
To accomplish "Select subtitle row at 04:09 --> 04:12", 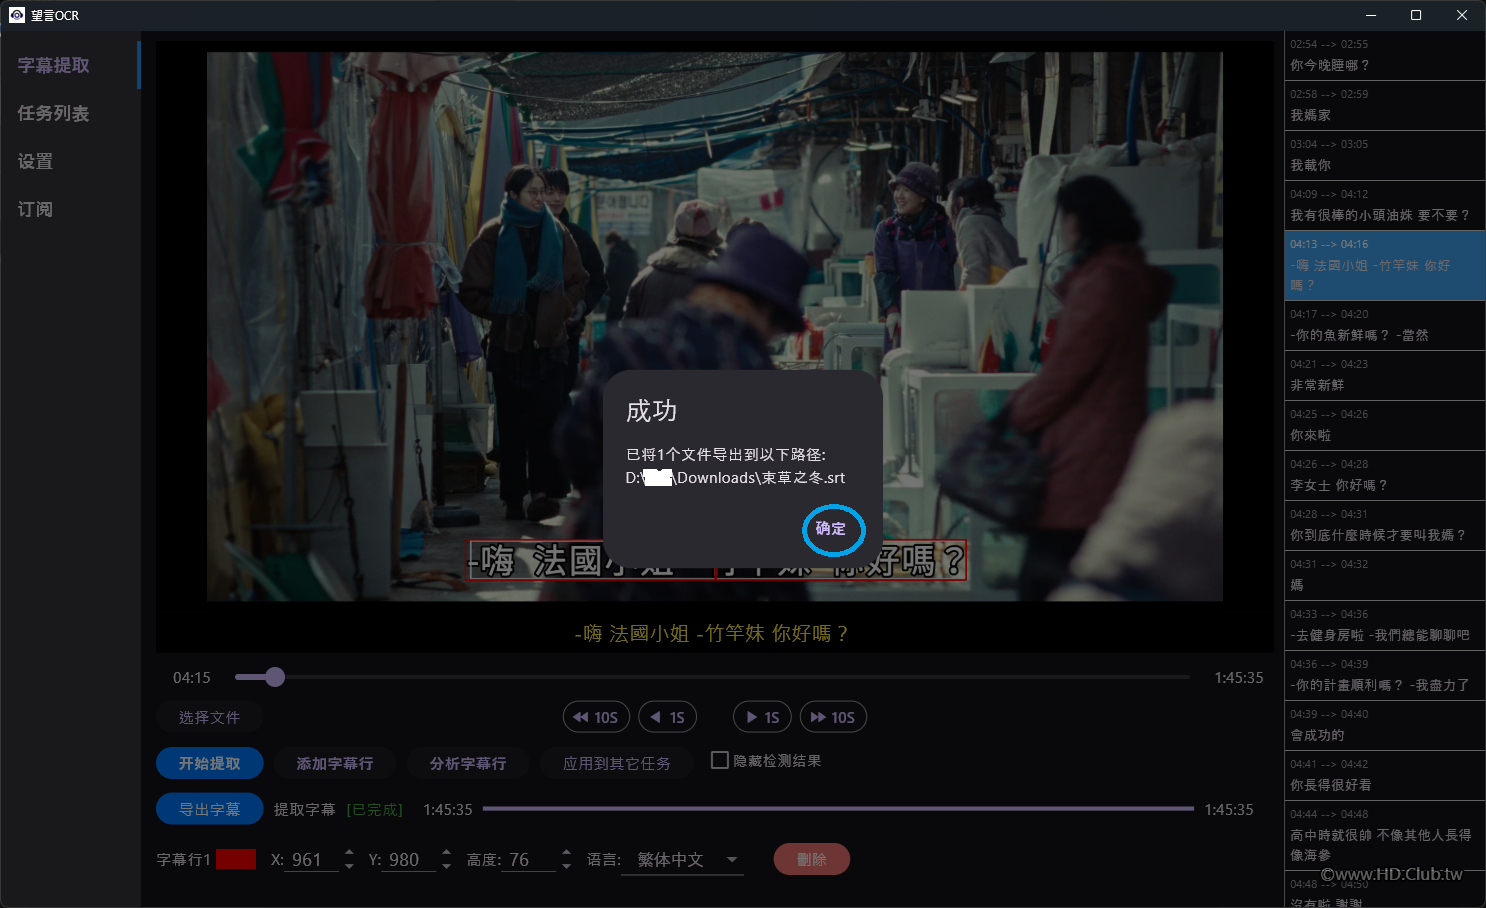I will coord(1385,206).
